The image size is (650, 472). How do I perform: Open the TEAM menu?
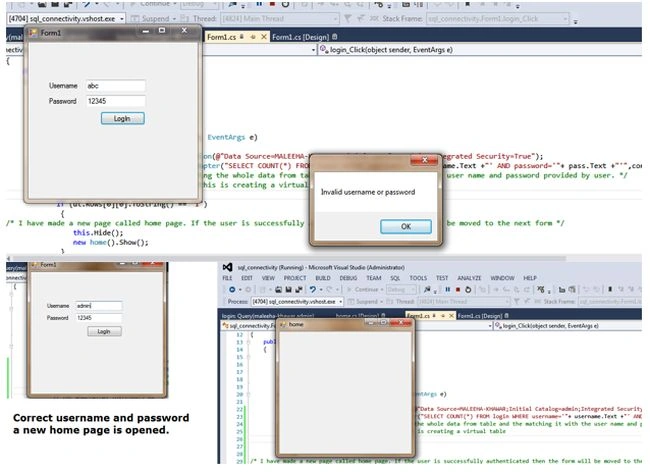pyautogui.click(x=374, y=278)
